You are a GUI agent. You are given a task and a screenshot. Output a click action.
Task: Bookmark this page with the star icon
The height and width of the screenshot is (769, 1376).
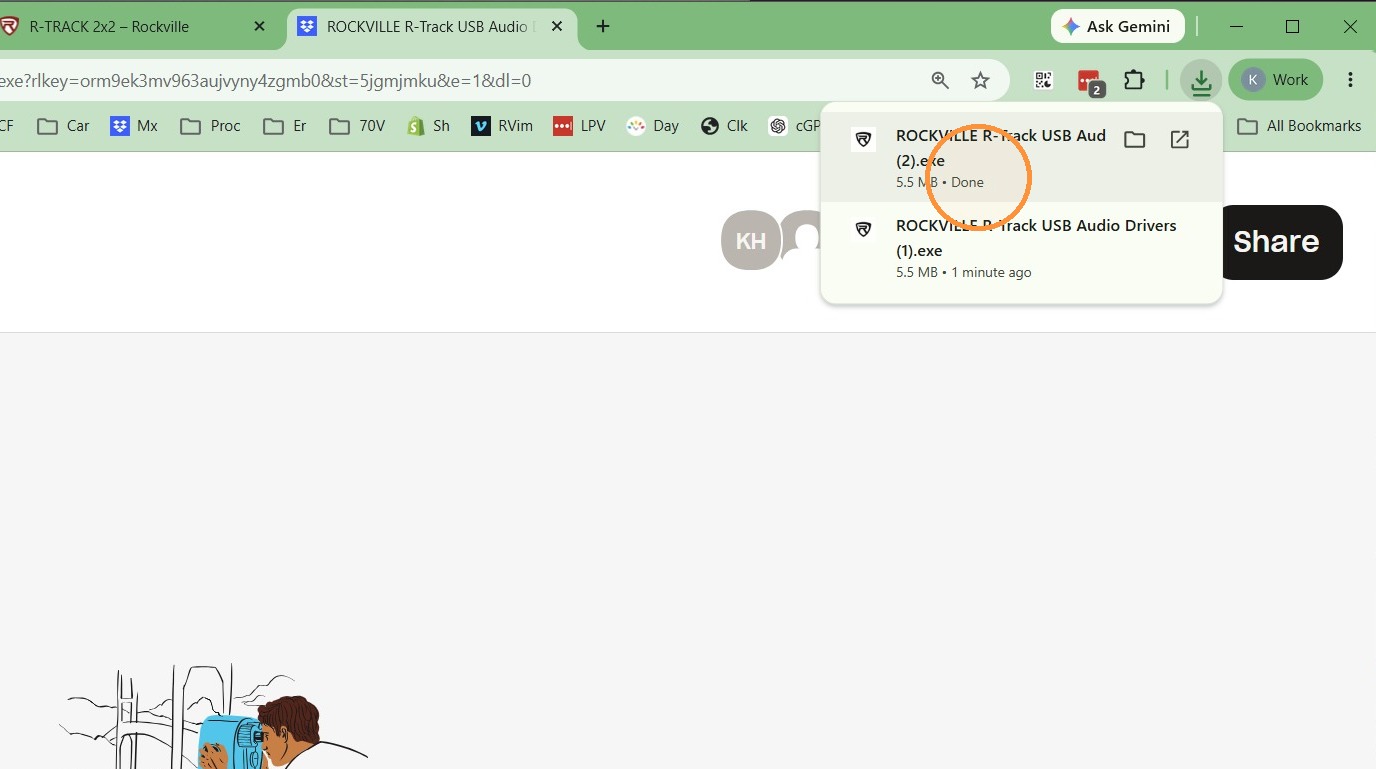point(980,80)
